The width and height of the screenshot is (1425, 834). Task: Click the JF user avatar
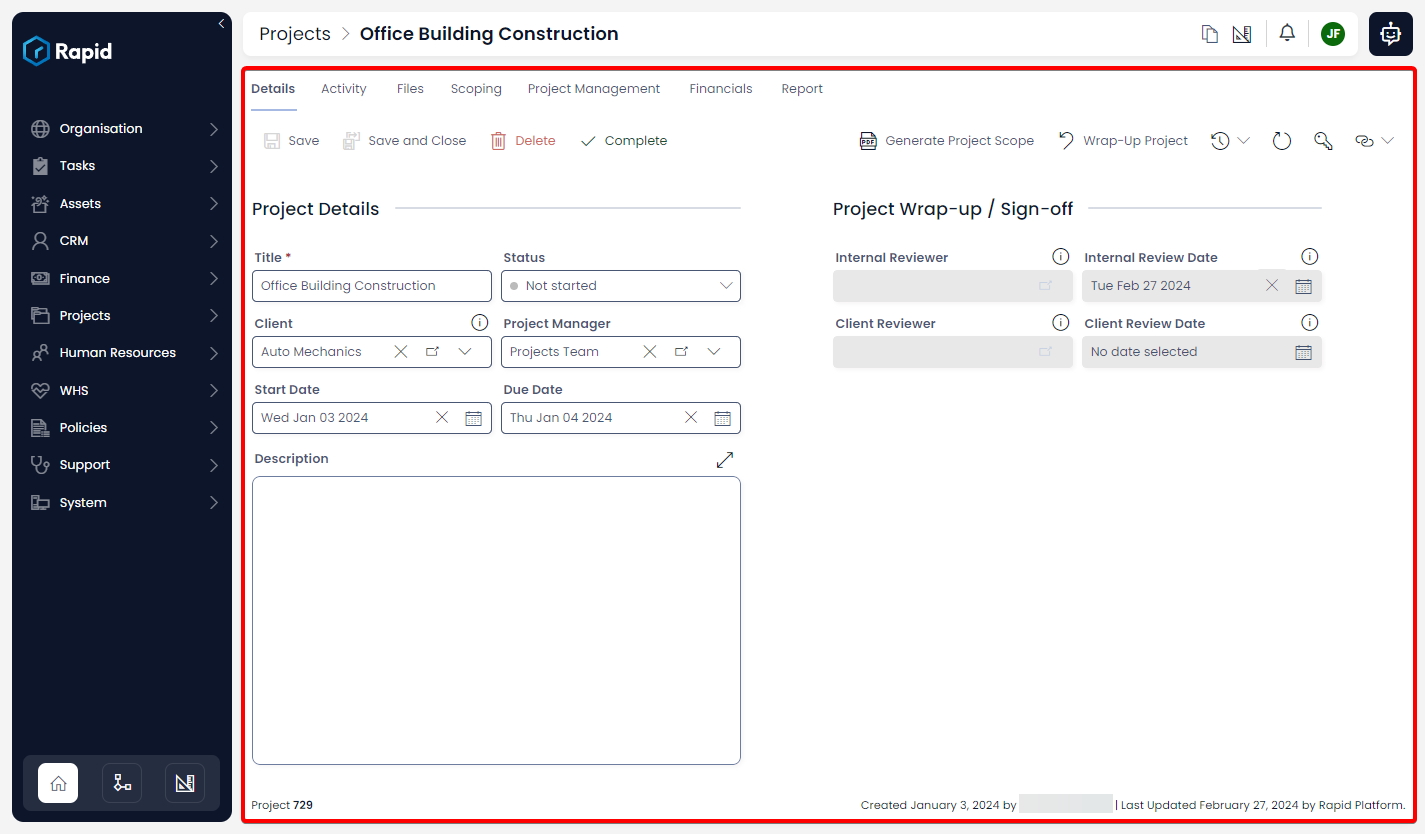(x=1332, y=34)
